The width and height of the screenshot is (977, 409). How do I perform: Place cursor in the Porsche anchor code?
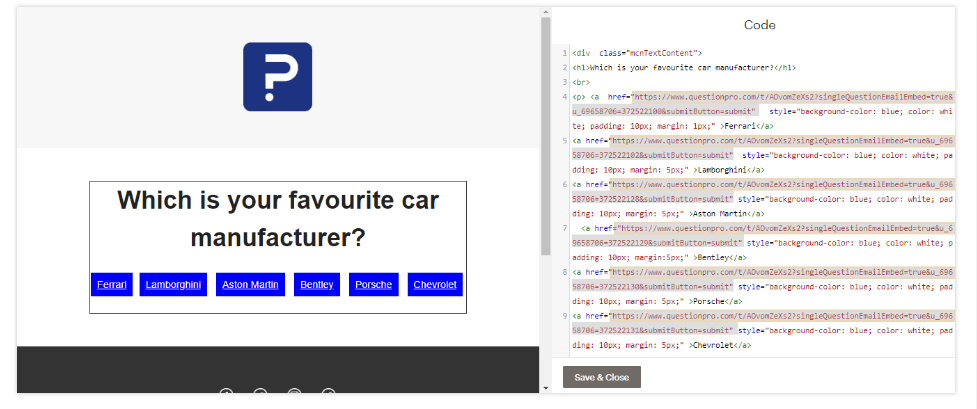click(x=763, y=286)
